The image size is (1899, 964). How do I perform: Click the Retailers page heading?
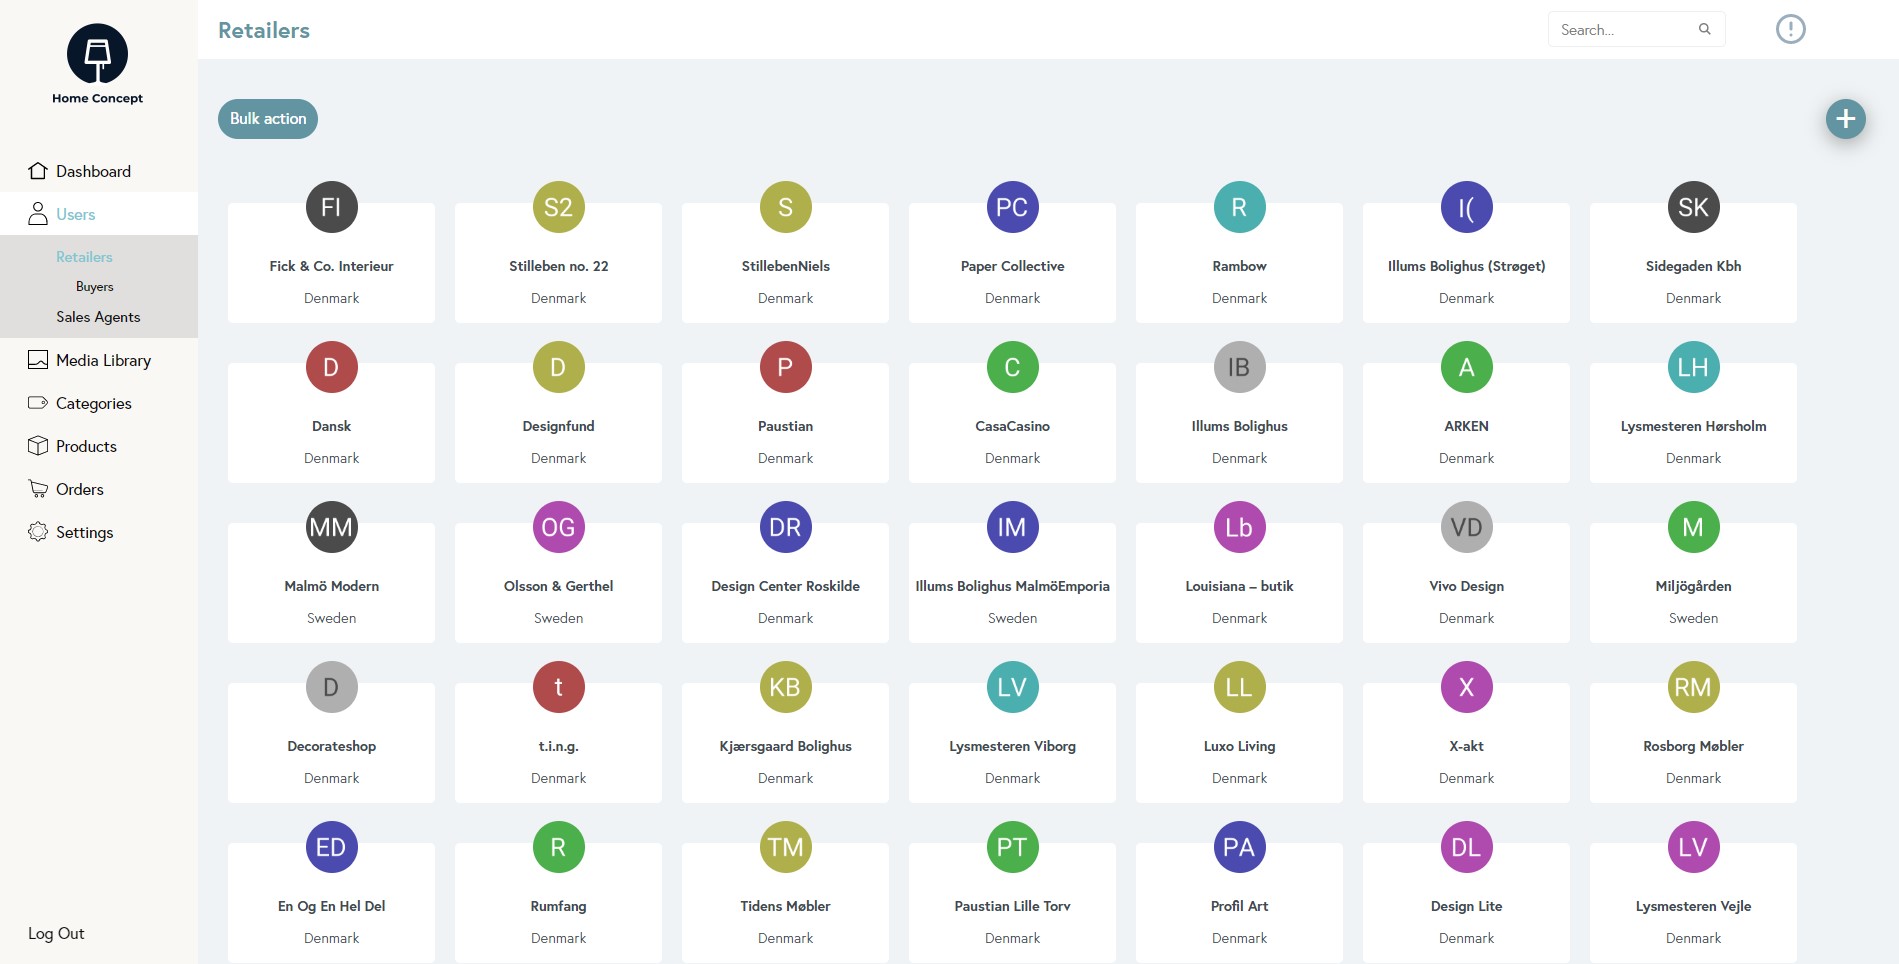(x=264, y=30)
